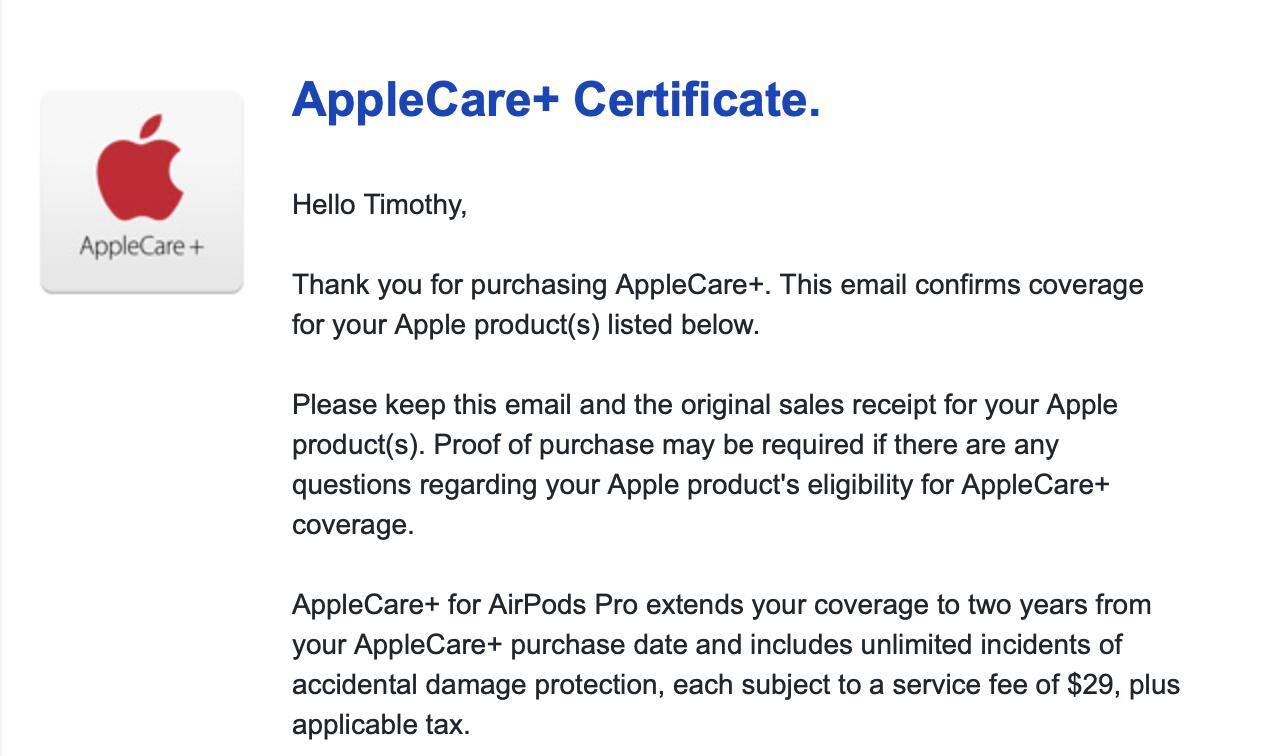1273x756 pixels.
Task: Click the AppleCare+ Certificate heading
Action: click(556, 99)
